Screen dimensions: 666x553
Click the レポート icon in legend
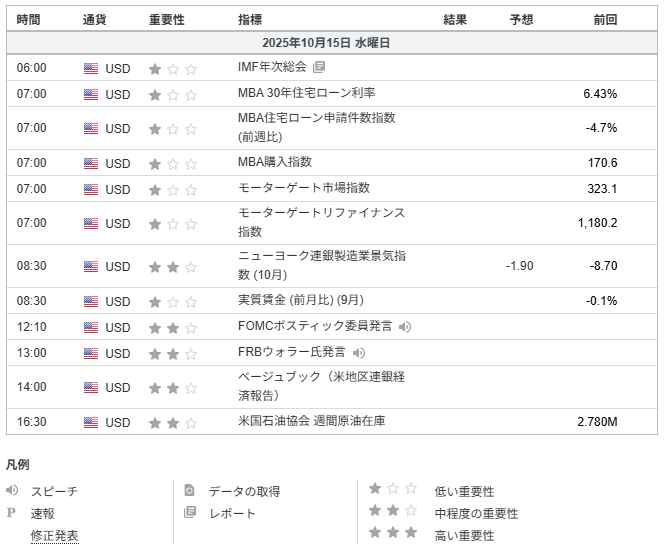tap(190, 513)
